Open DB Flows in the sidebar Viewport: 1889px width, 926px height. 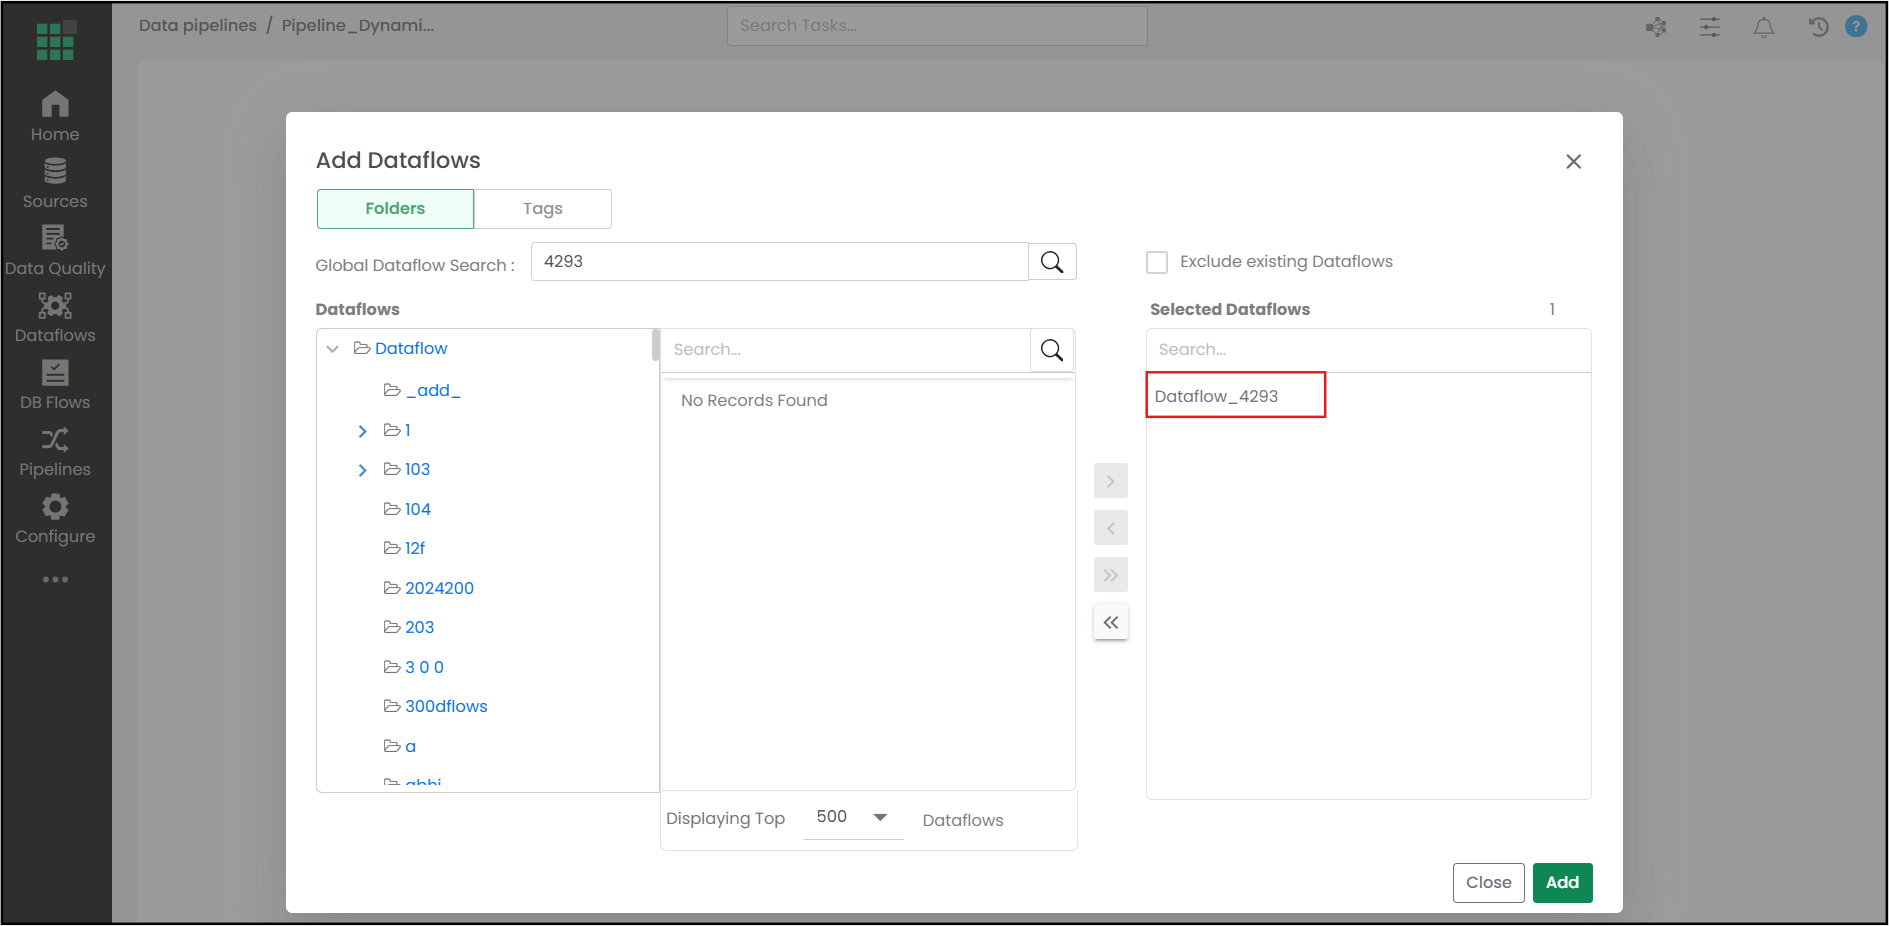(x=55, y=384)
